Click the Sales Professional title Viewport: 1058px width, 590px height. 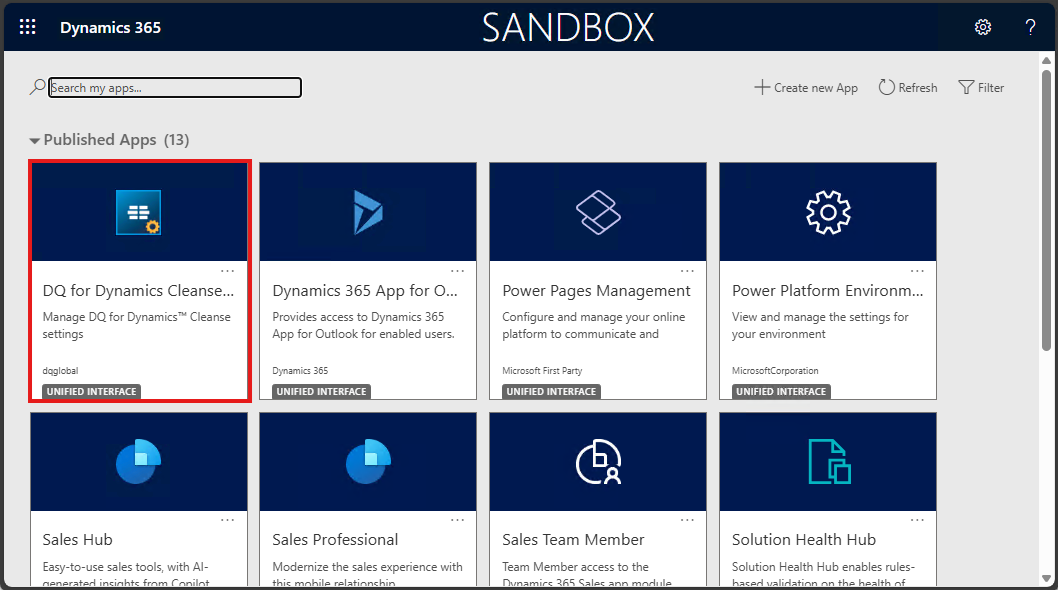[x=335, y=540]
